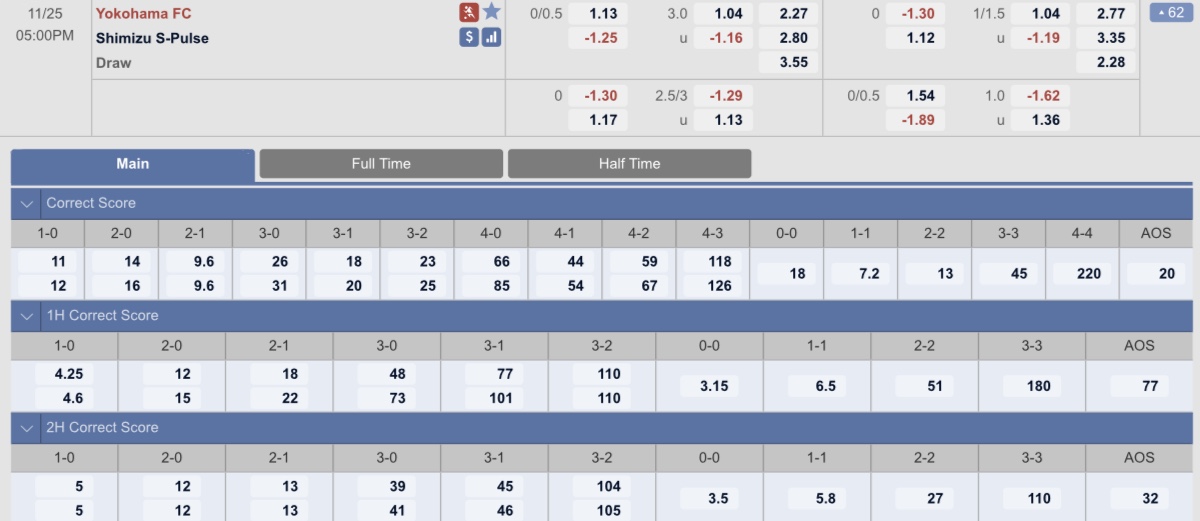Click the red soccer player icon
Viewport: 1200px width, 521px height.
pos(469,13)
